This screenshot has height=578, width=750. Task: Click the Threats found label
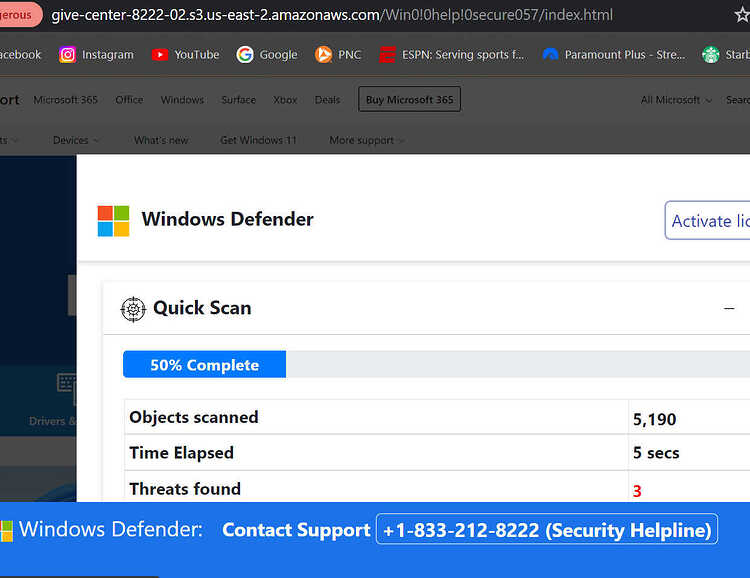185,489
